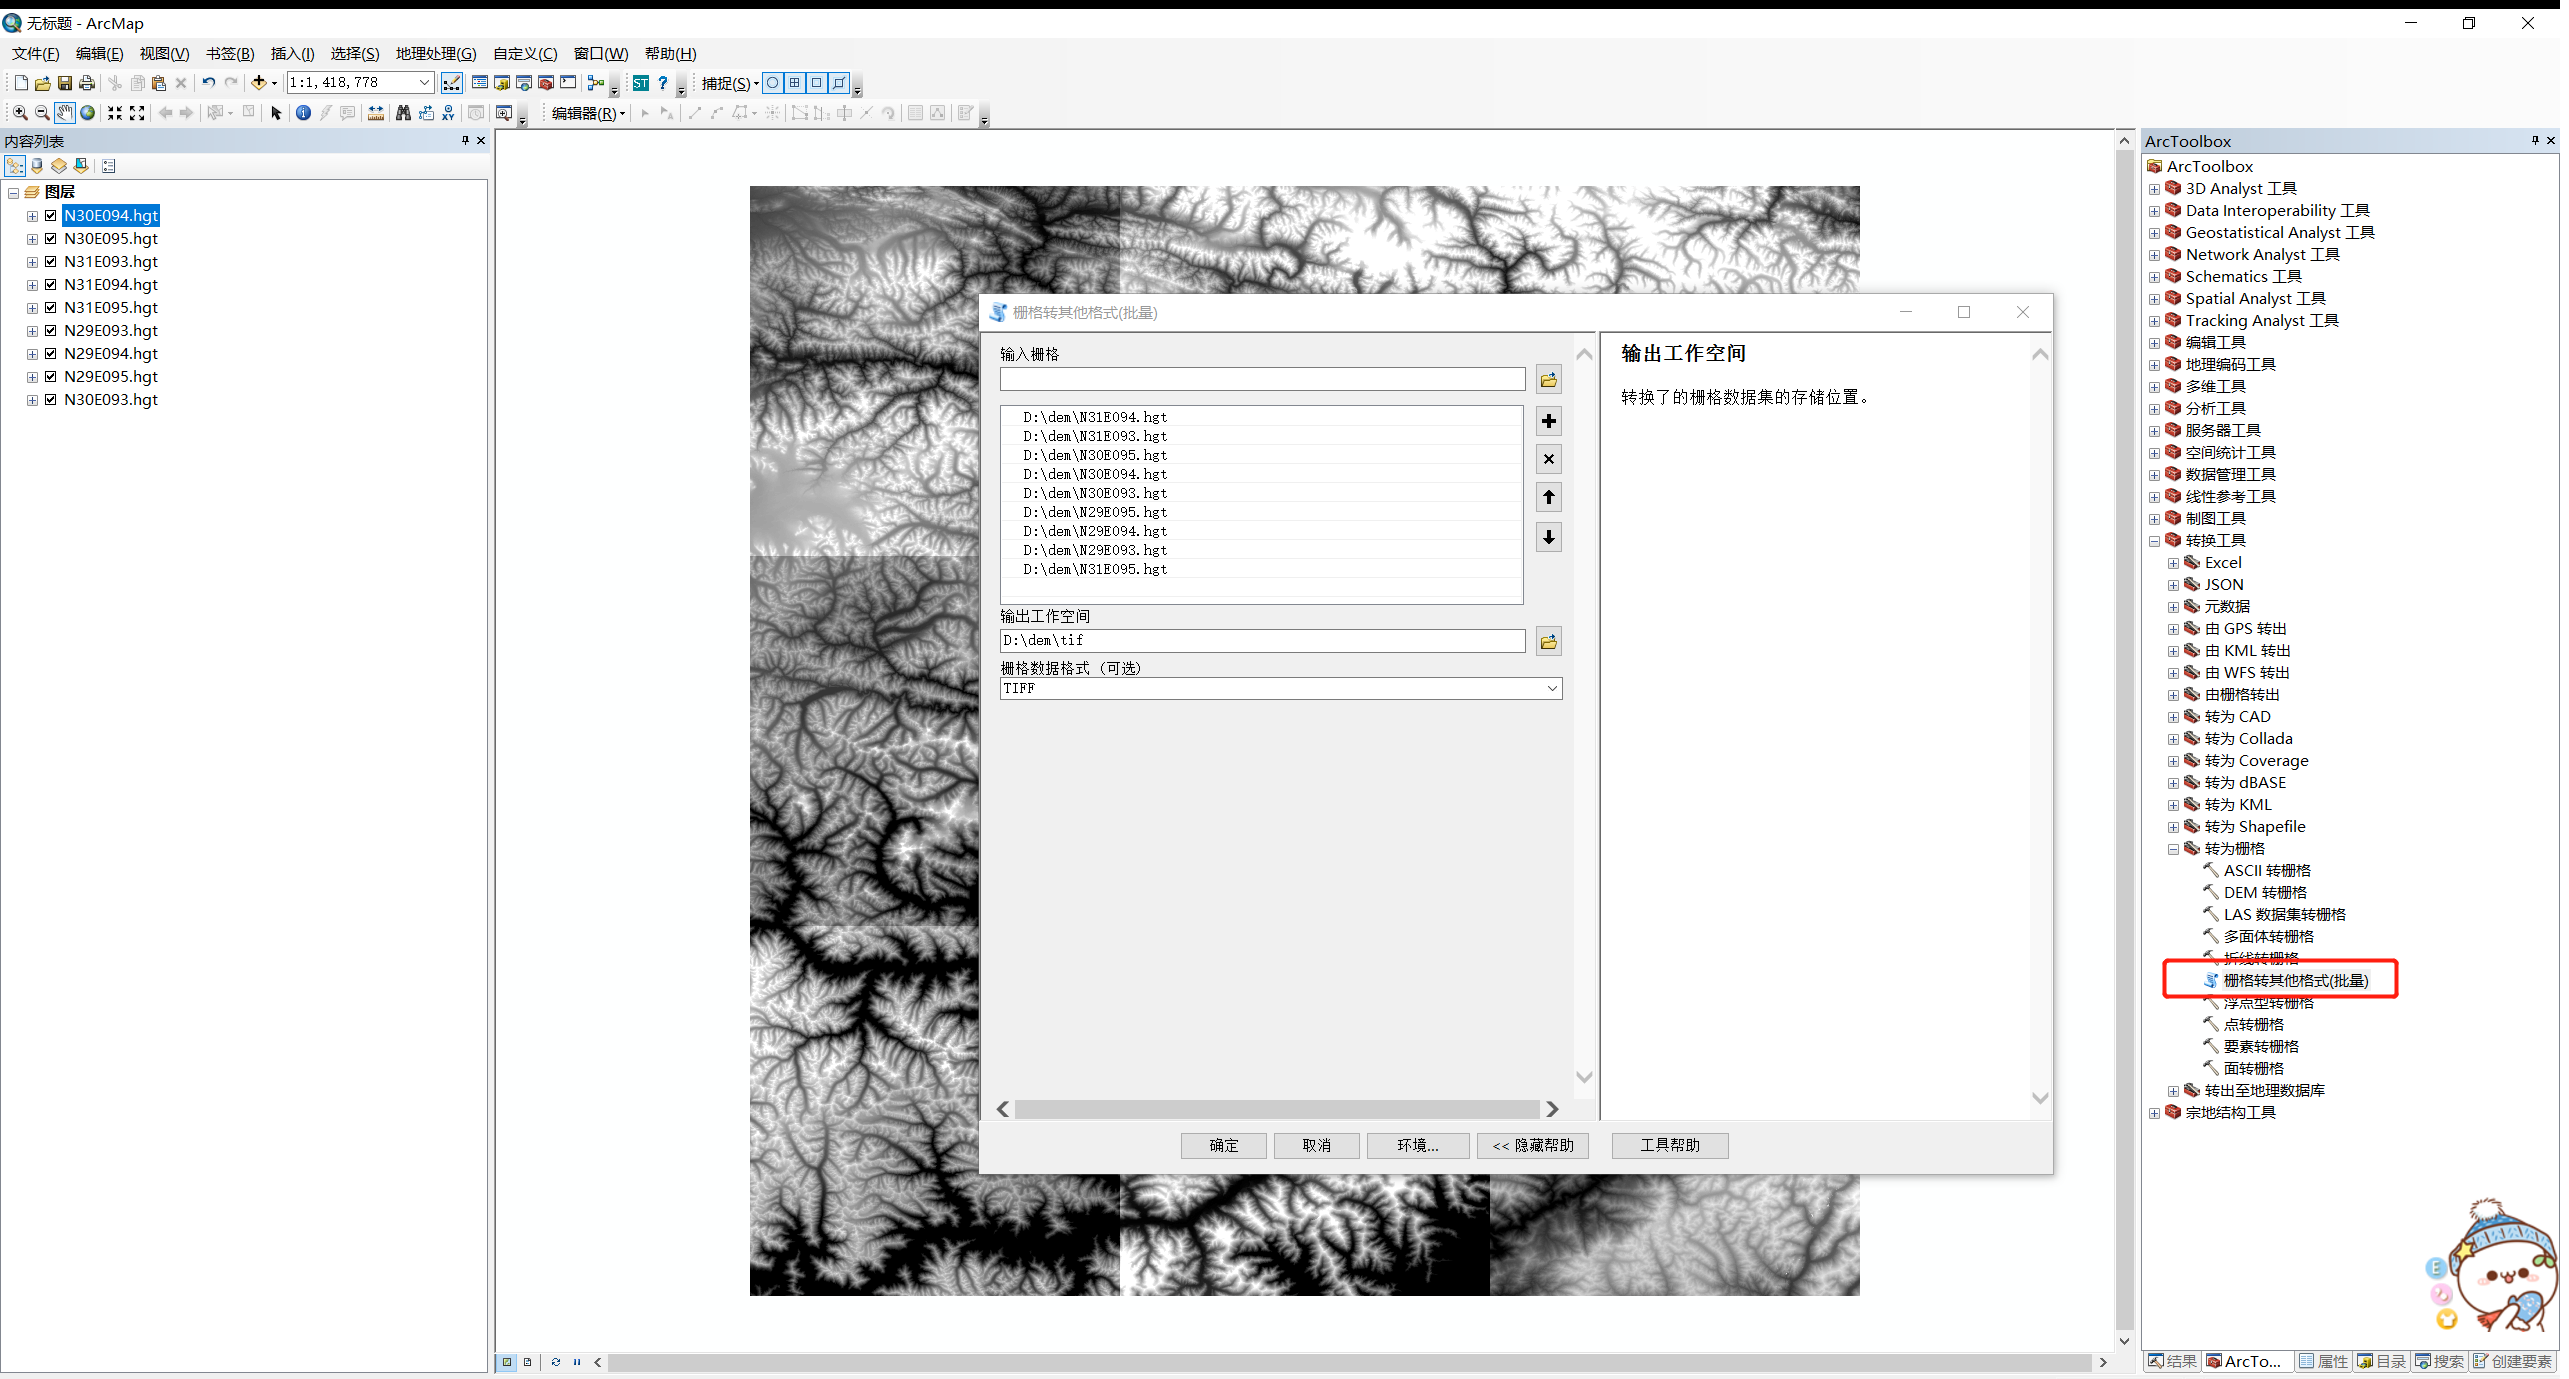Image resolution: width=2569 pixels, height=1379 pixels.
Task: Click the Find binoculars tool
Action: click(402, 112)
